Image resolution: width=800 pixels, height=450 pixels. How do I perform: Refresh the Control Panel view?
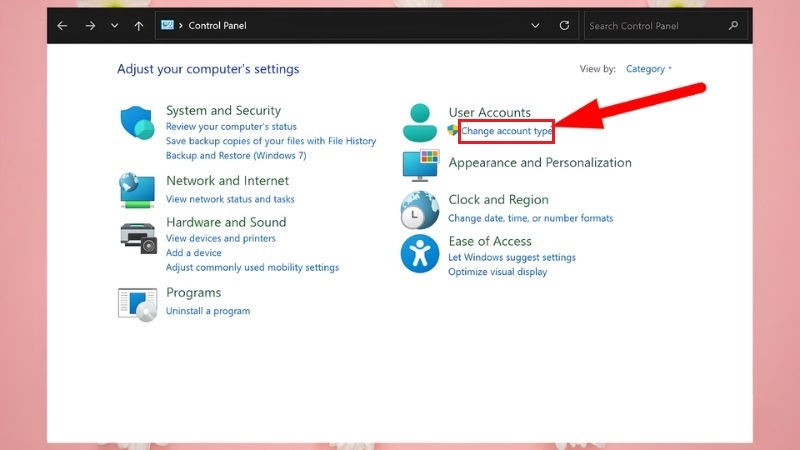[x=564, y=26]
